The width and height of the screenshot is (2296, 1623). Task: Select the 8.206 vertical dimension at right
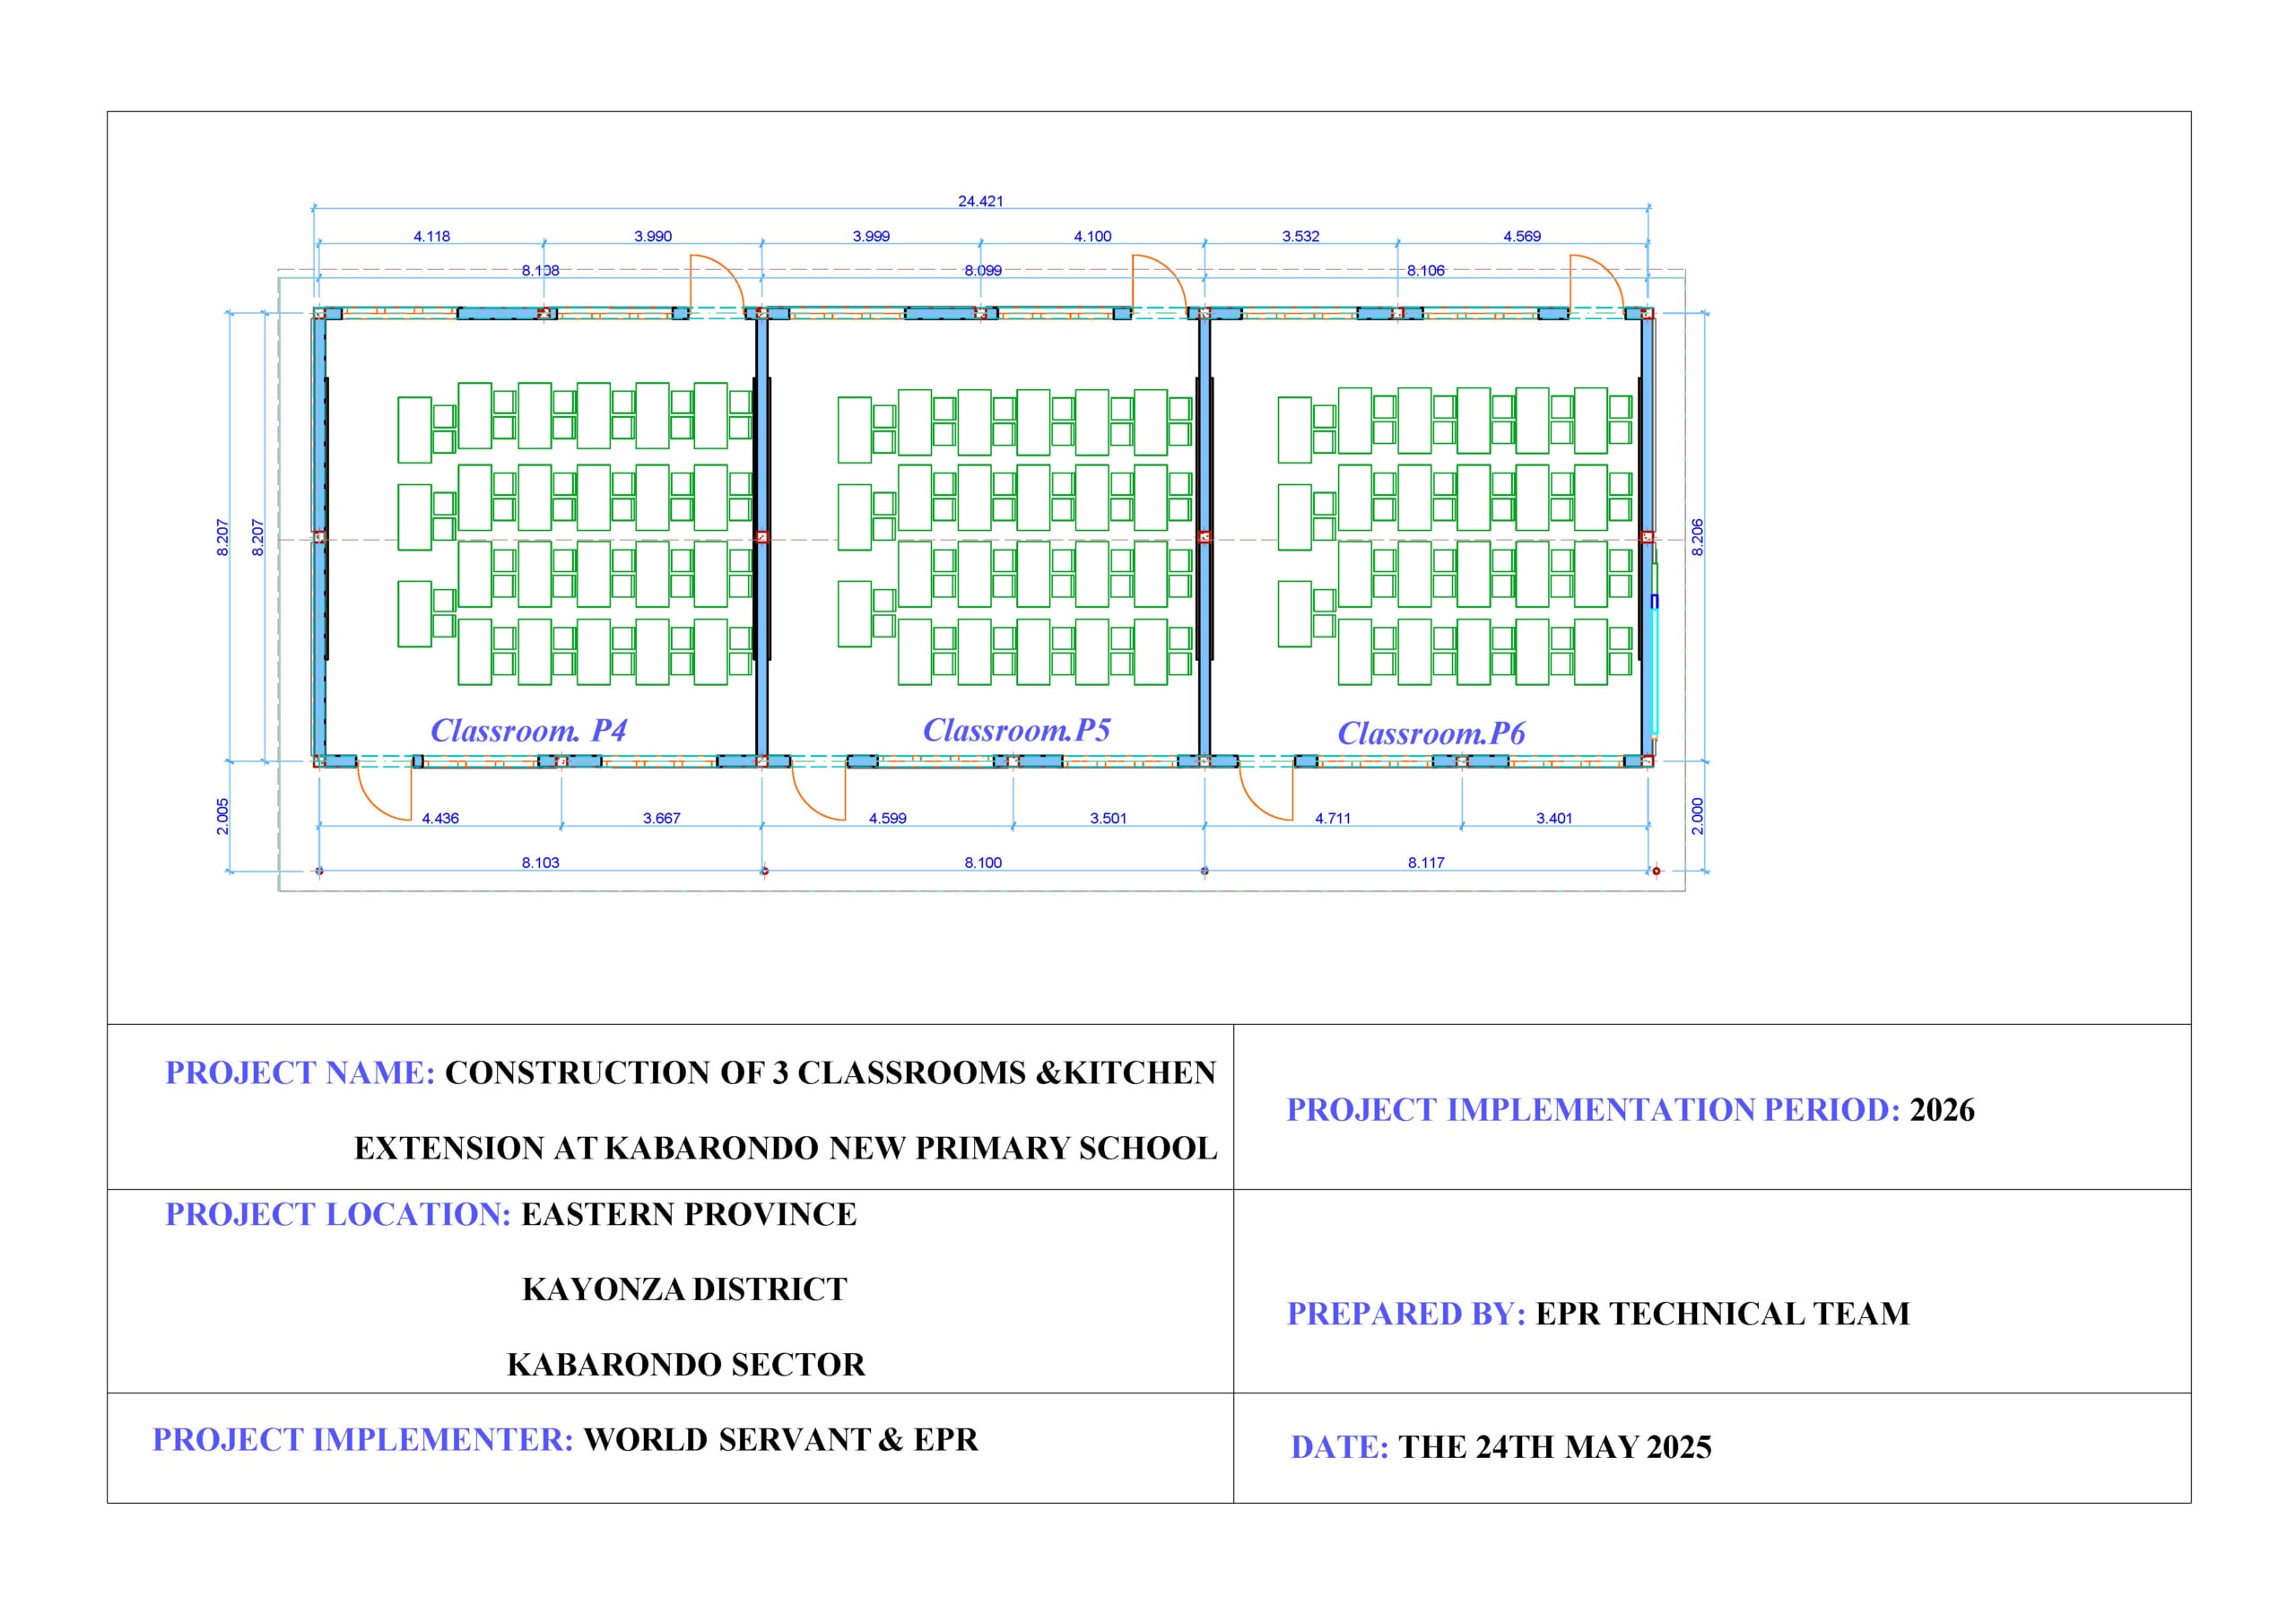(1697, 537)
